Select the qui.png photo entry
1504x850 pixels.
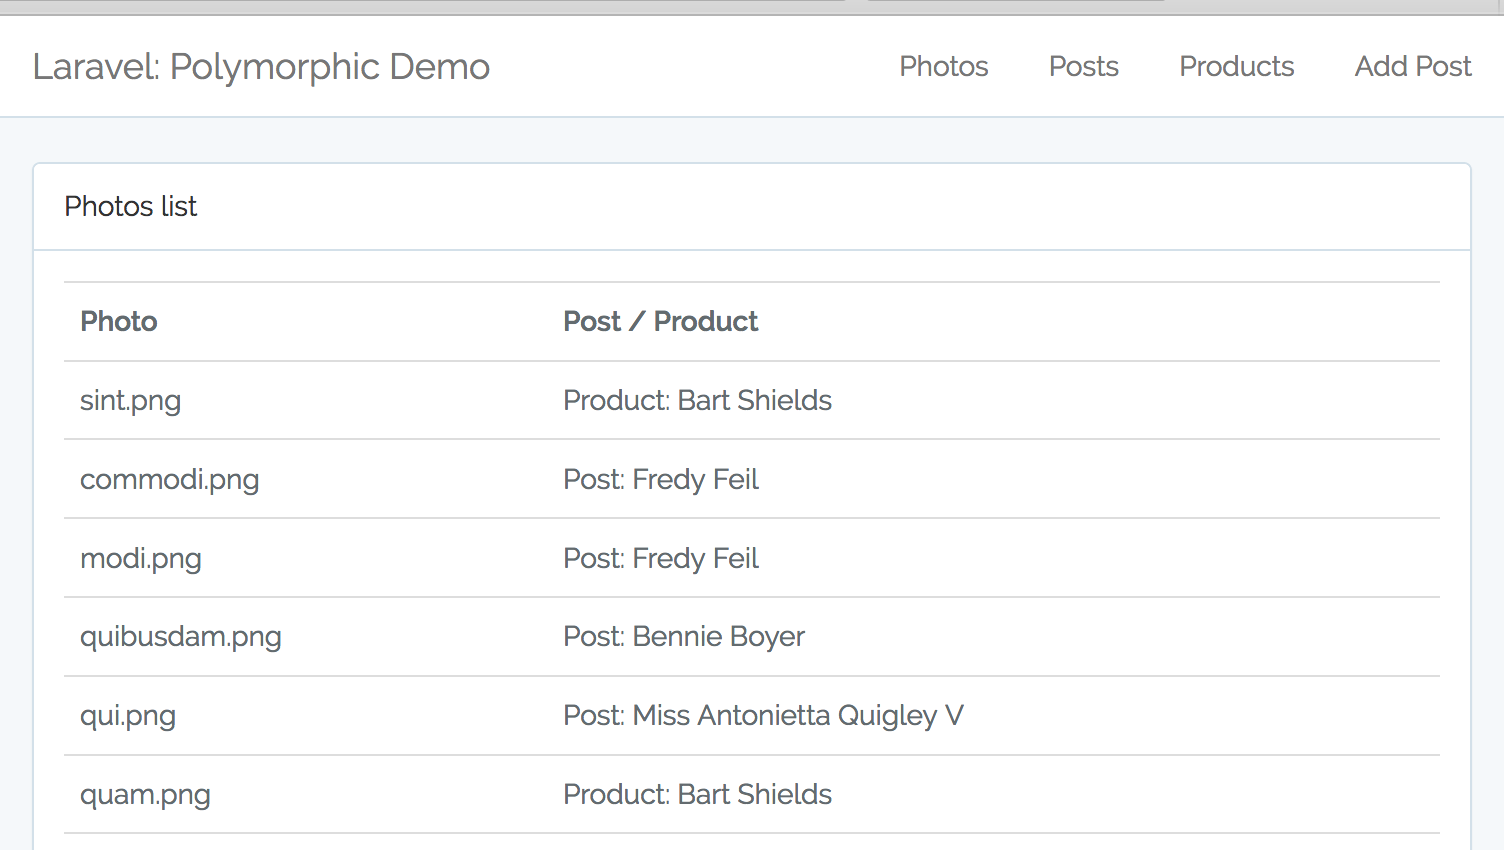tap(128, 715)
